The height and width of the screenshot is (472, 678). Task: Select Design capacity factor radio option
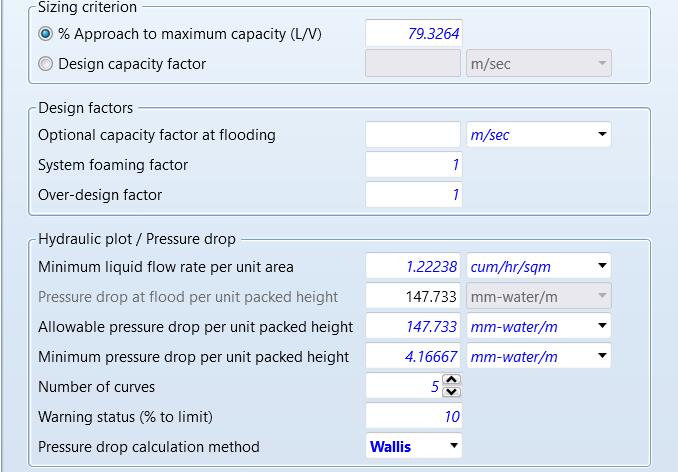(x=46, y=64)
